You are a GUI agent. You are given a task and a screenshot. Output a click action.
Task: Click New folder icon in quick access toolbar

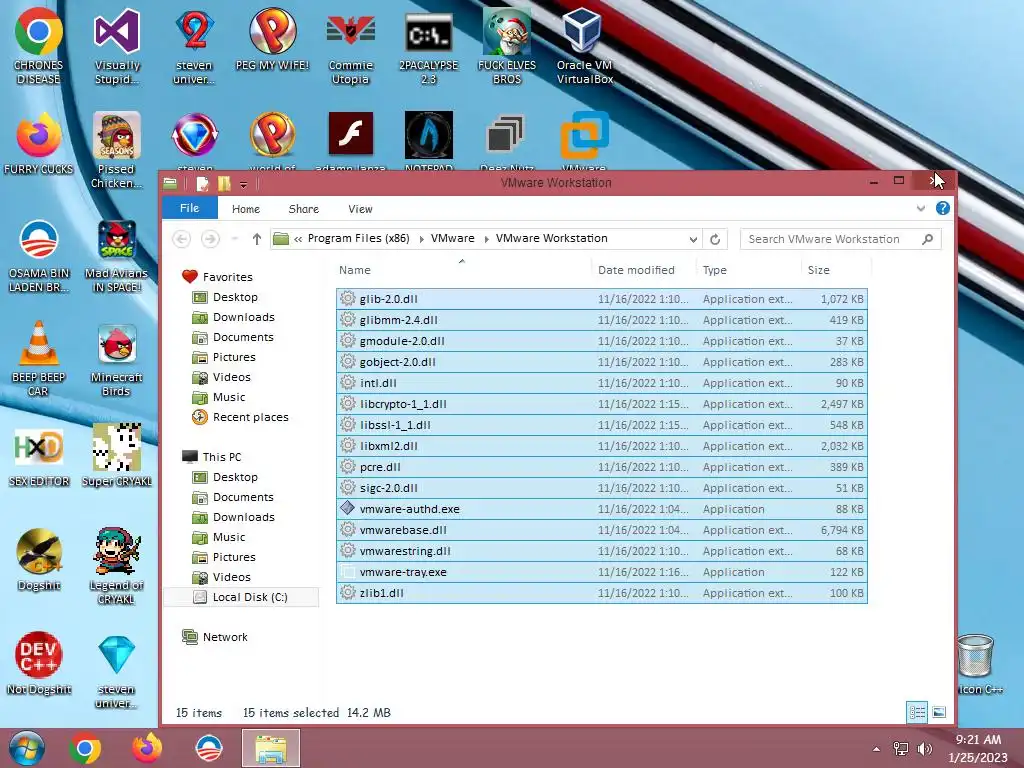(x=224, y=184)
